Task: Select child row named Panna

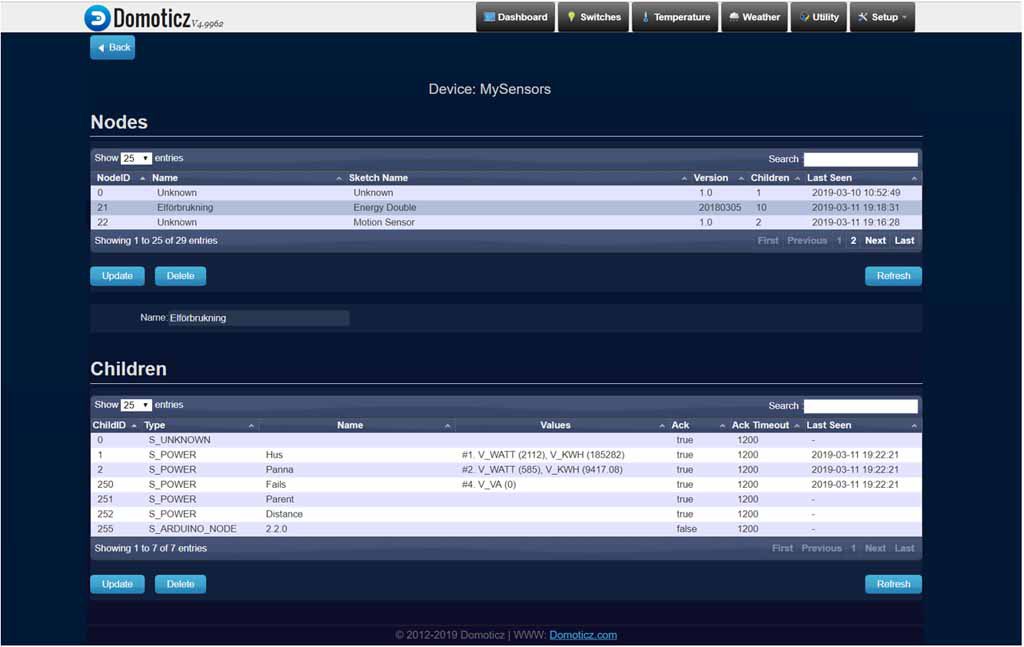Action: (506, 470)
